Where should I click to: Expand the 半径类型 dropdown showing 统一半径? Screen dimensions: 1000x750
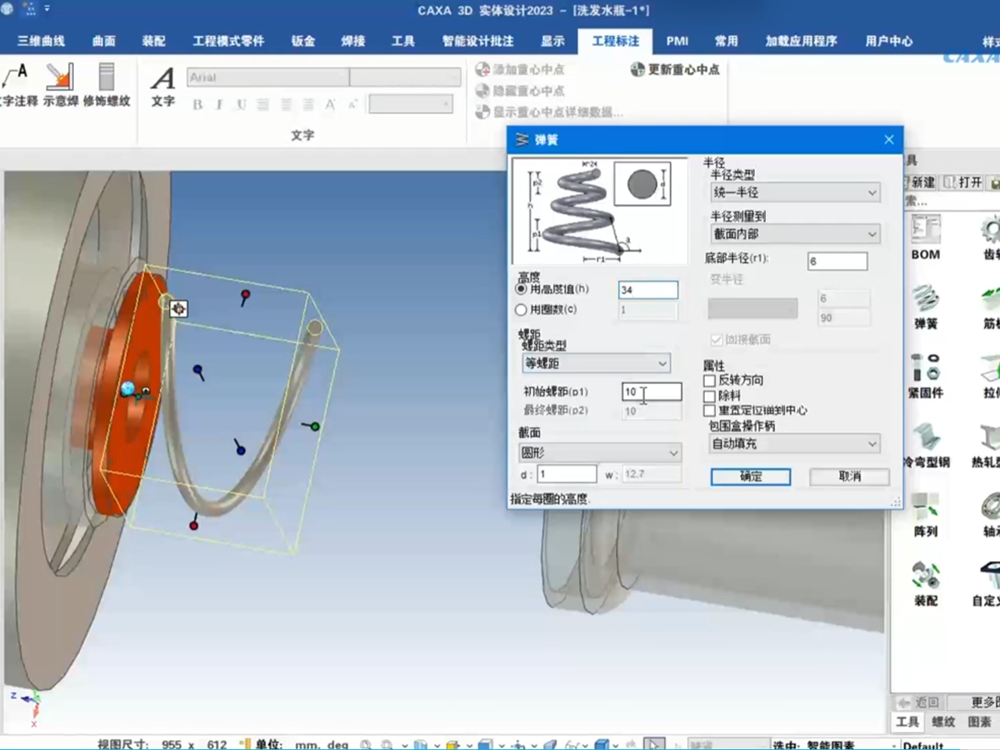(x=794, y=192)
